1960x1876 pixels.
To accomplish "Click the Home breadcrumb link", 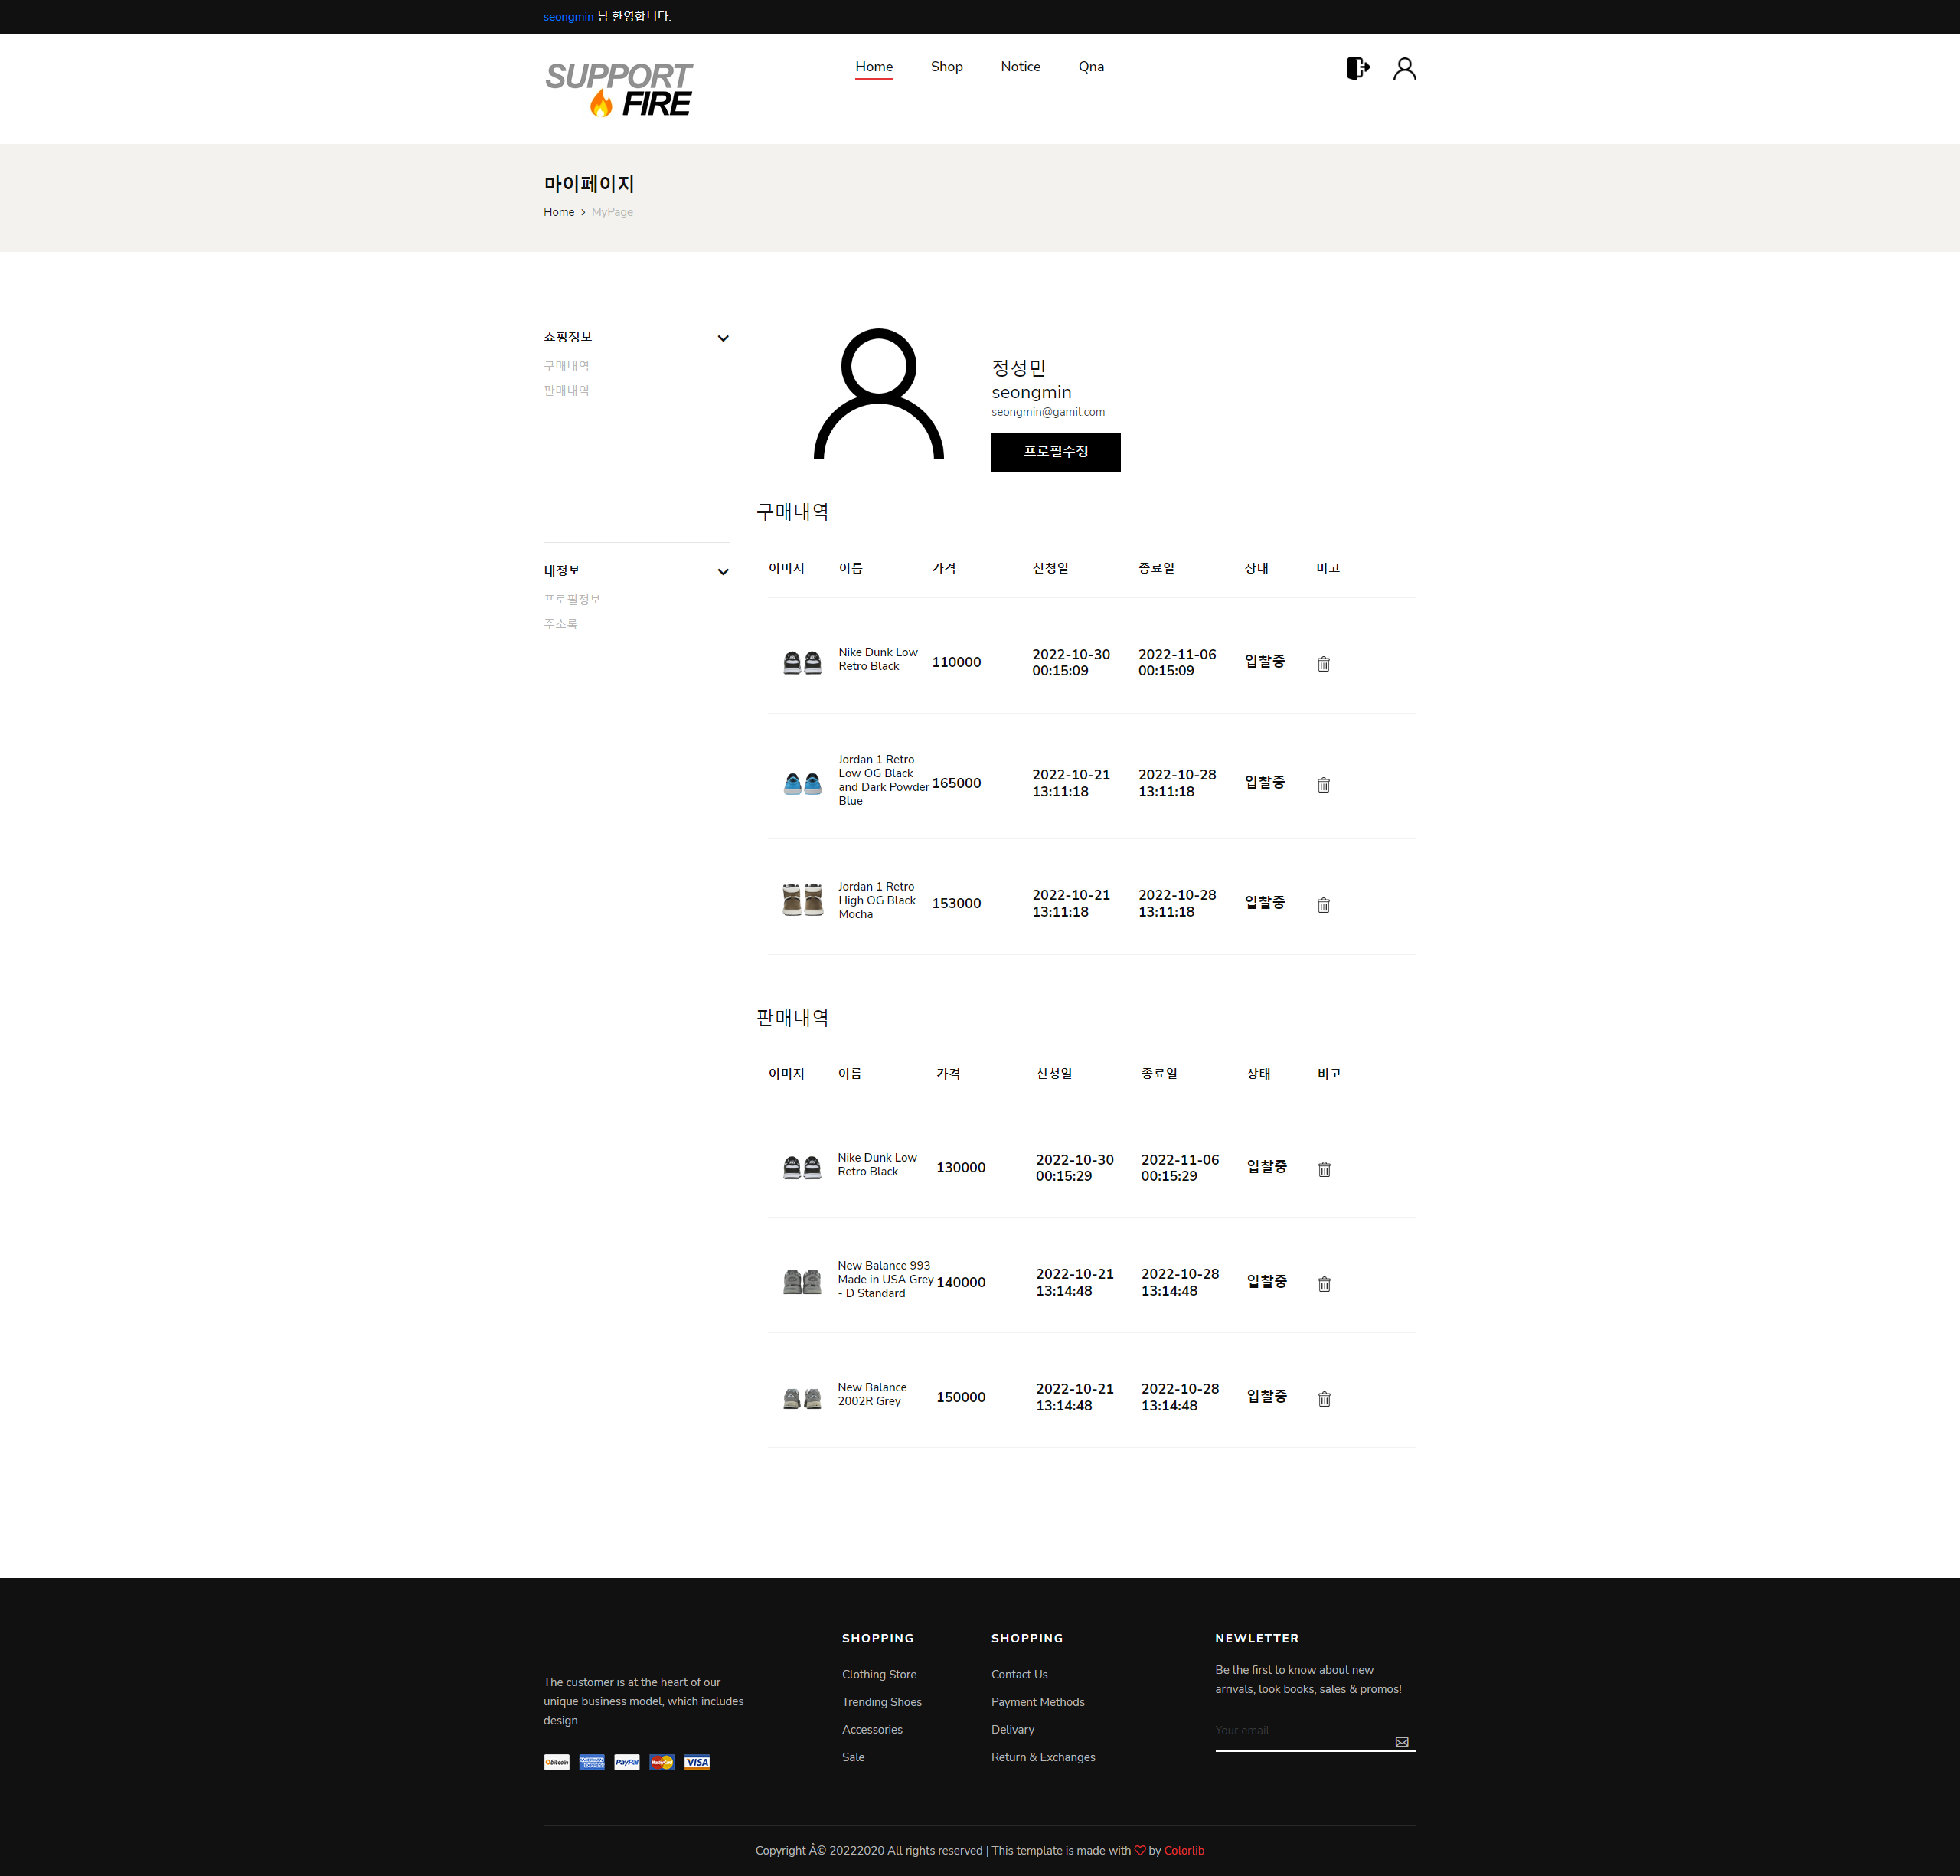I will pos(558,211).
